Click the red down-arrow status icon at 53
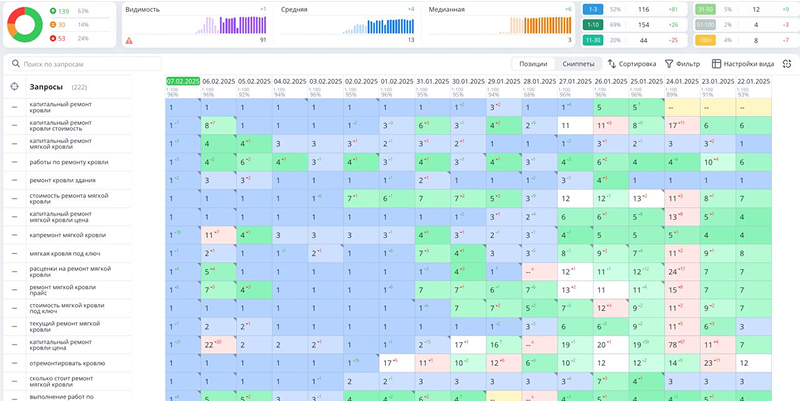This screenshot has width=800, height=401. [x=53, y=38]
